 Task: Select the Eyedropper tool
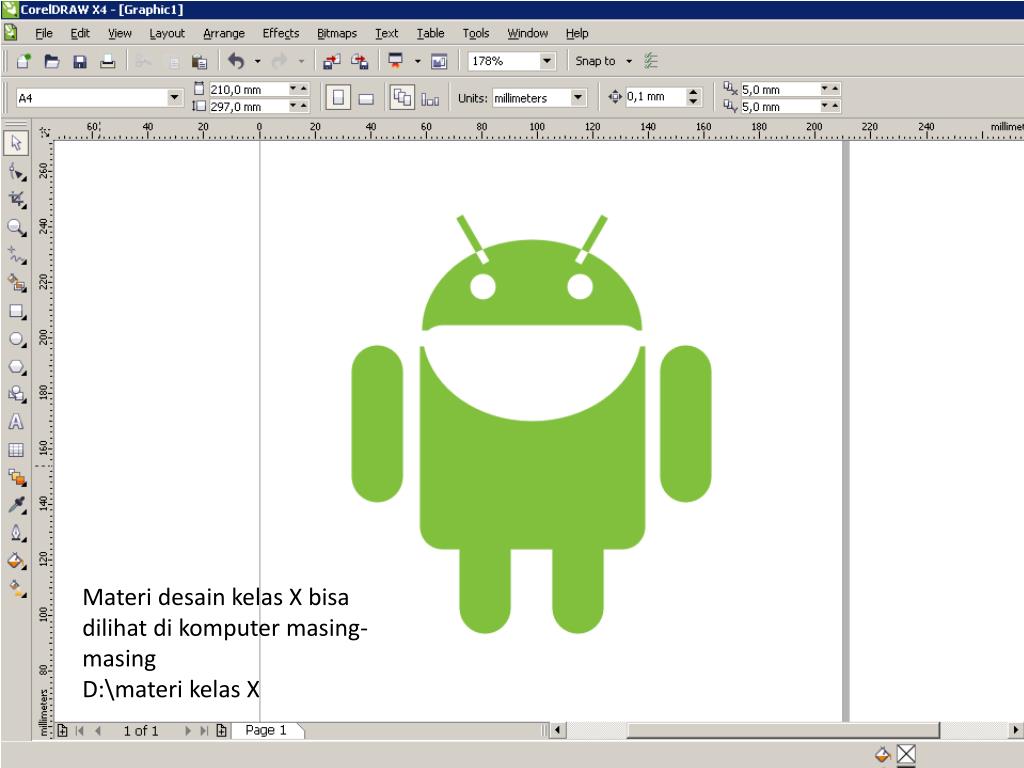(16, 505)
